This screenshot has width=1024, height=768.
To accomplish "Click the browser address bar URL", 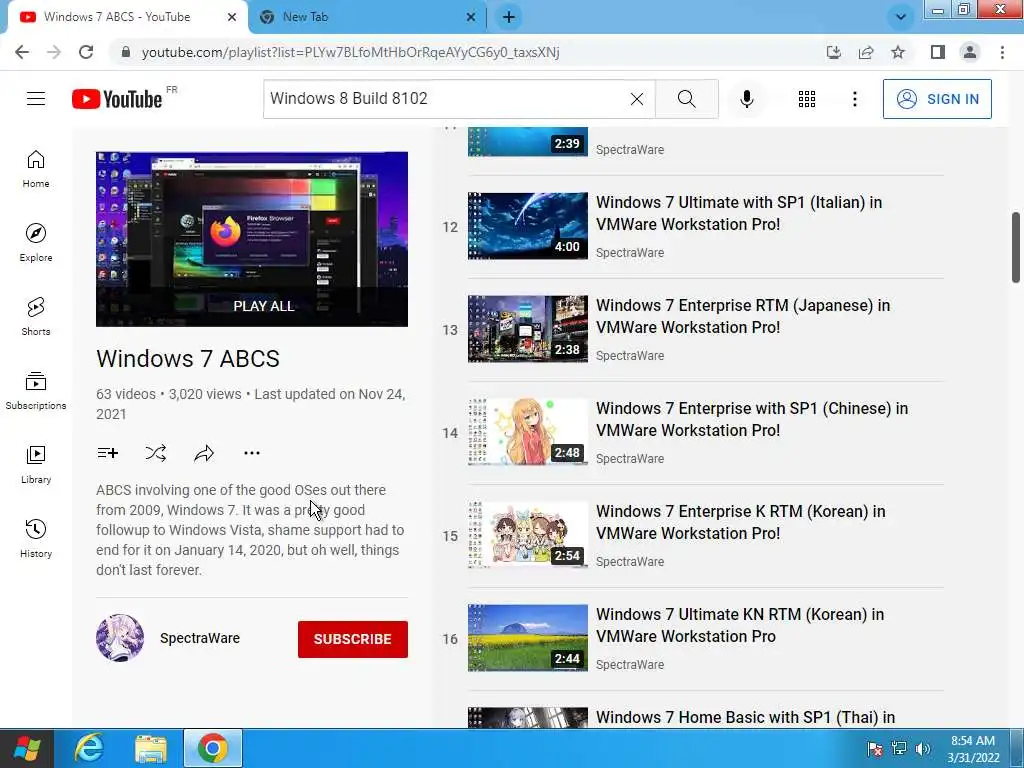I will pos(351,52).
